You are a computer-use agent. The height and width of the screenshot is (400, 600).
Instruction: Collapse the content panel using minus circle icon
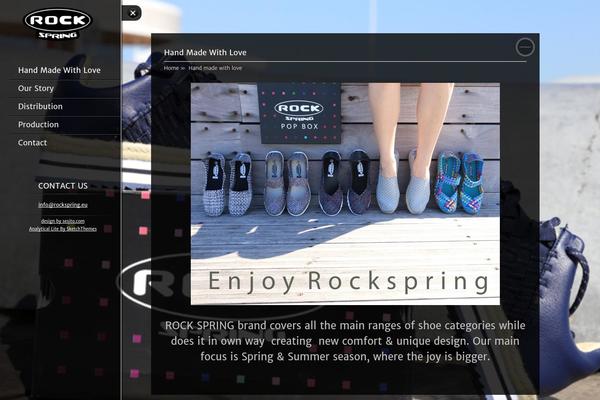click(525, 47)
